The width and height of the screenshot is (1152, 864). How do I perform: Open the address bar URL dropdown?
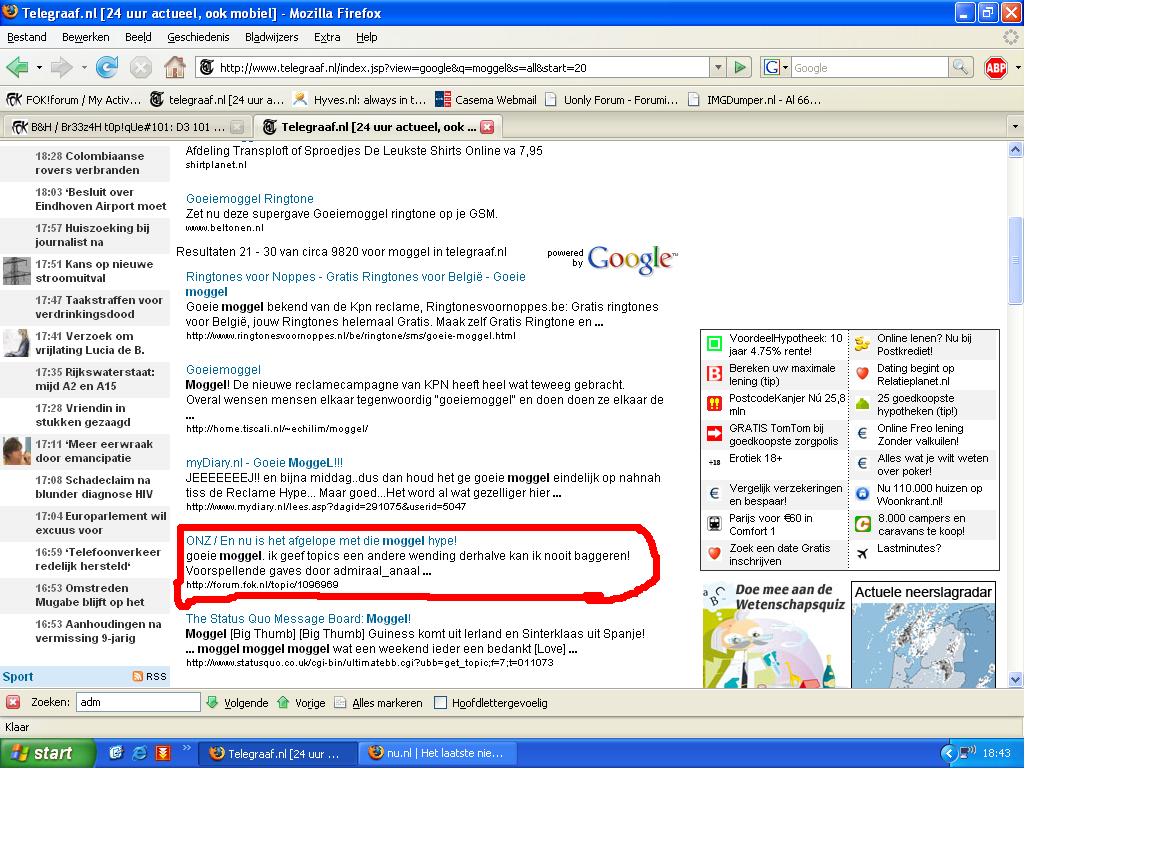pyautogui.click(x=718, y=68)
